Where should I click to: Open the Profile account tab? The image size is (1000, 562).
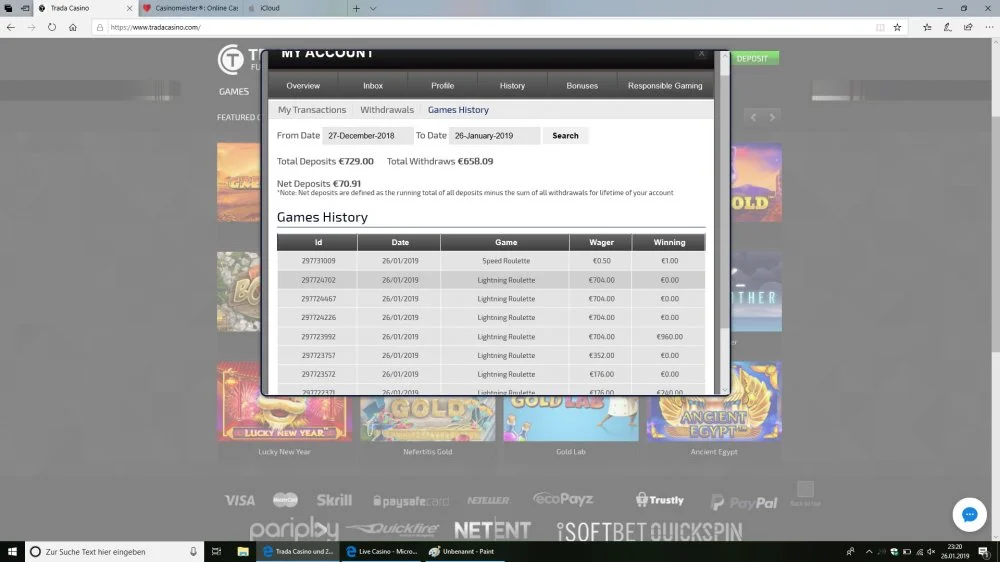[442, 85]
